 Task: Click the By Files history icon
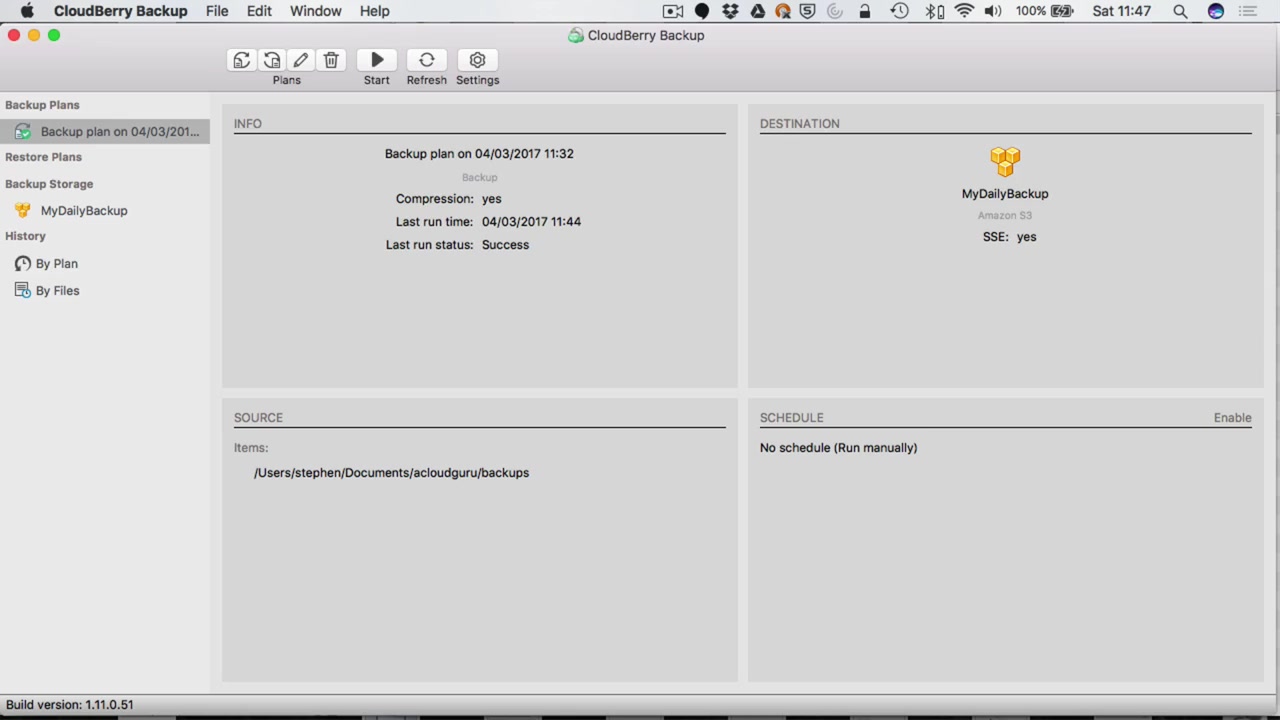coord(23,291)
